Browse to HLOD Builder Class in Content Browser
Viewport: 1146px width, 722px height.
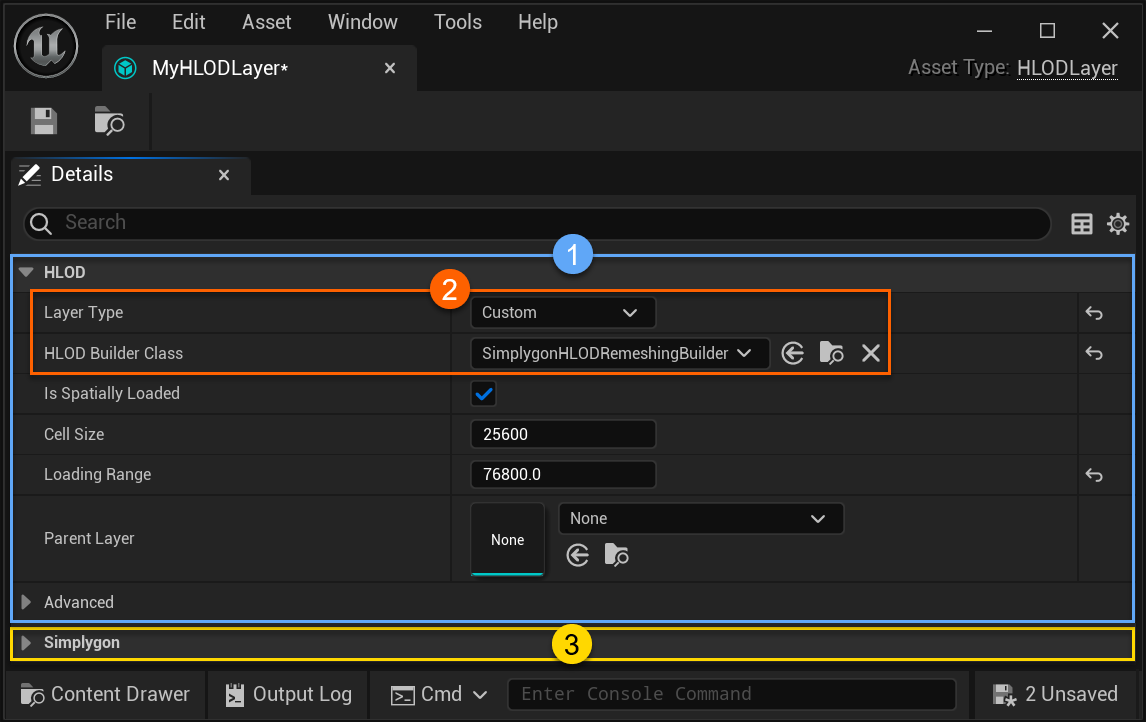click(831, 353)
